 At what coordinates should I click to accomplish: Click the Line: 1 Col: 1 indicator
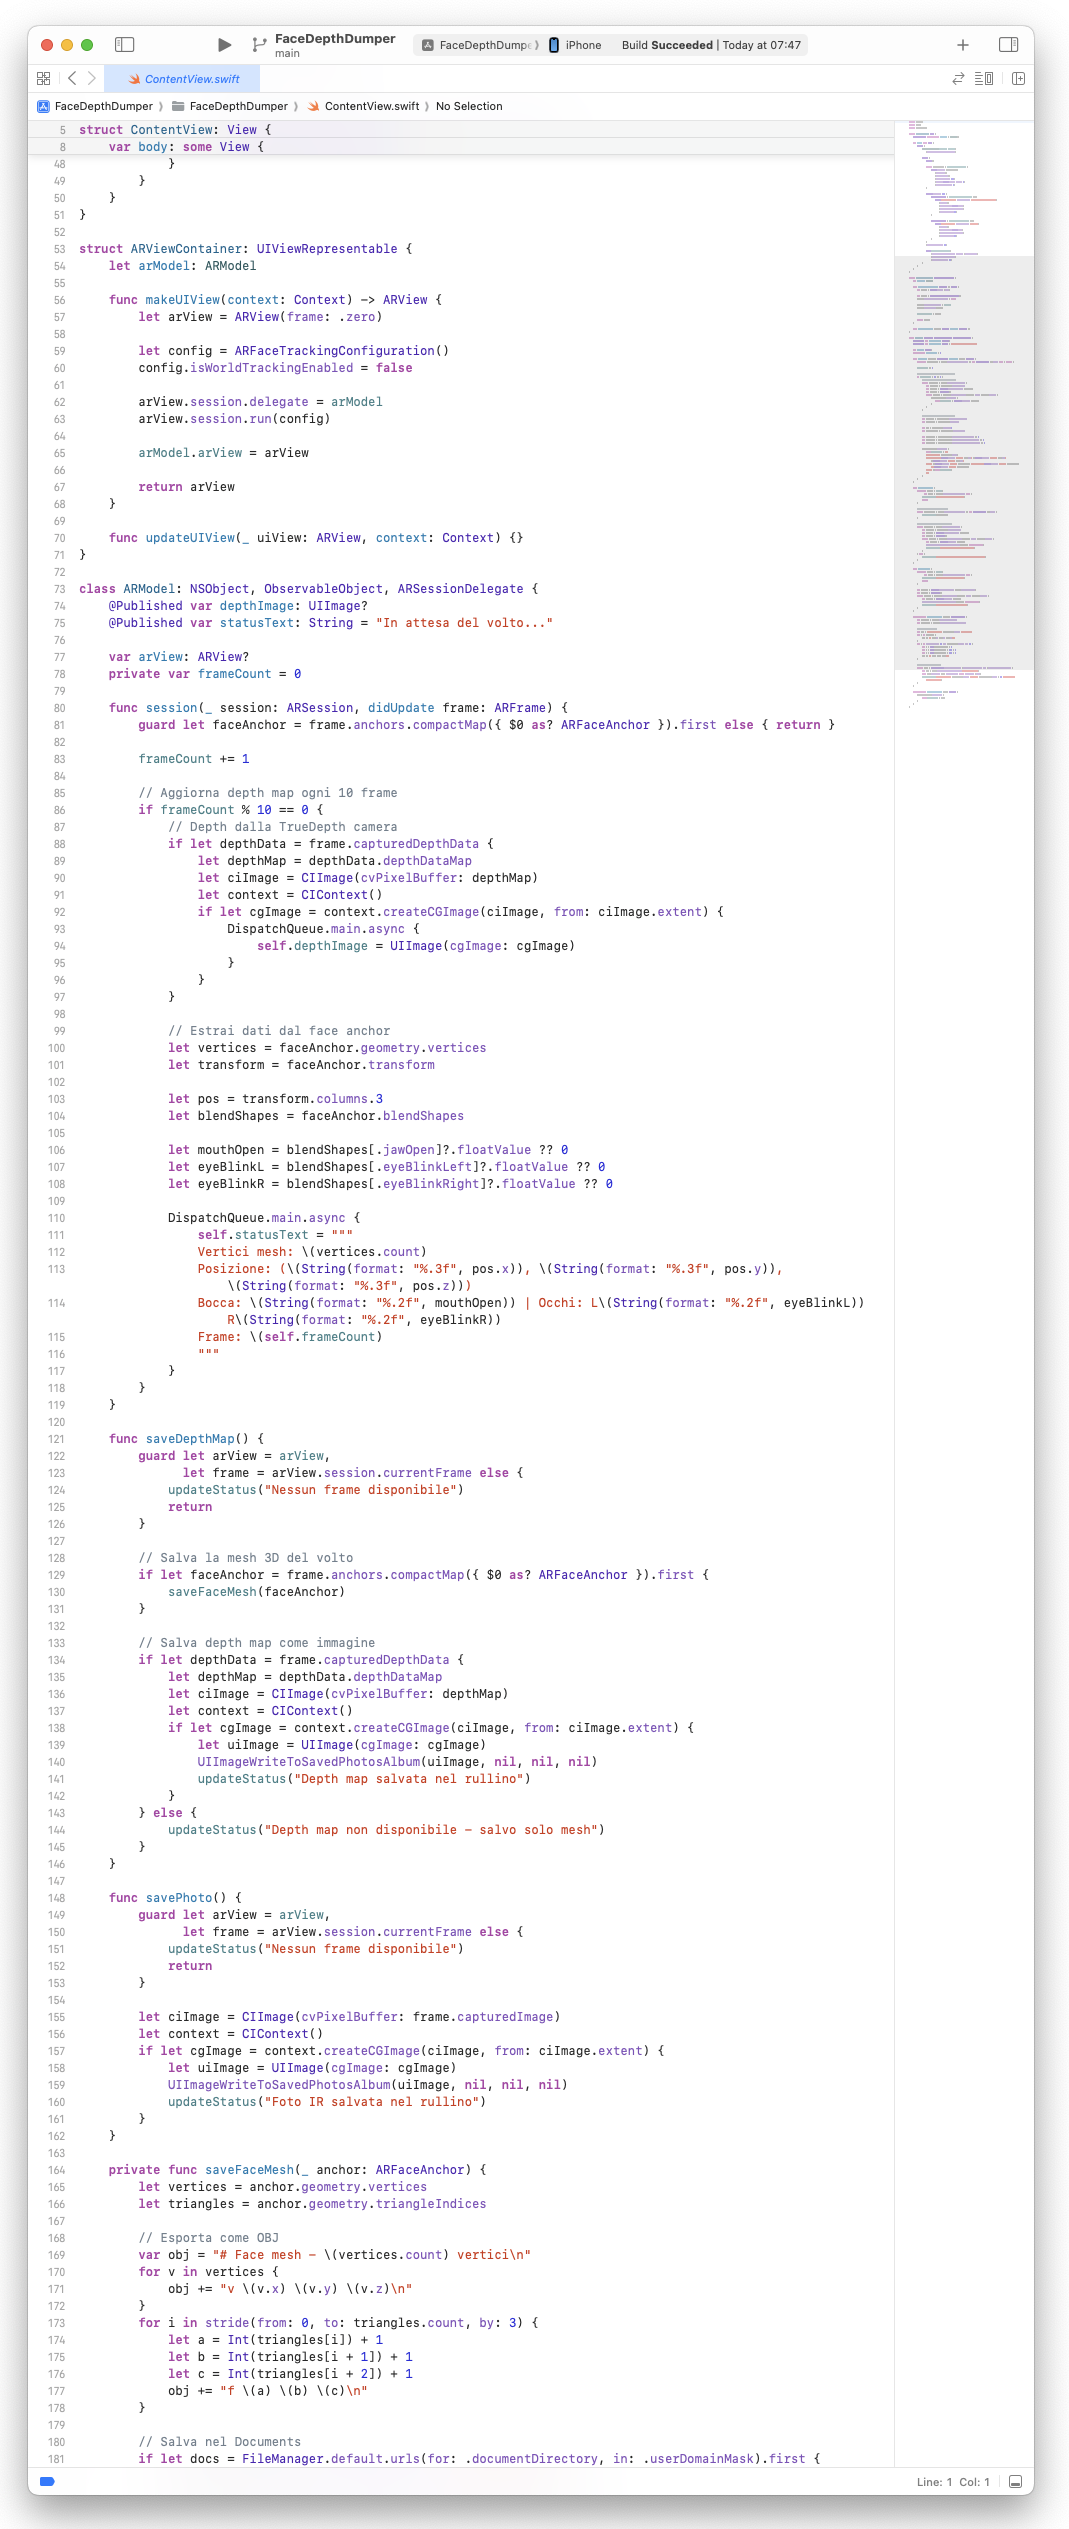(x=952, y=2482)
